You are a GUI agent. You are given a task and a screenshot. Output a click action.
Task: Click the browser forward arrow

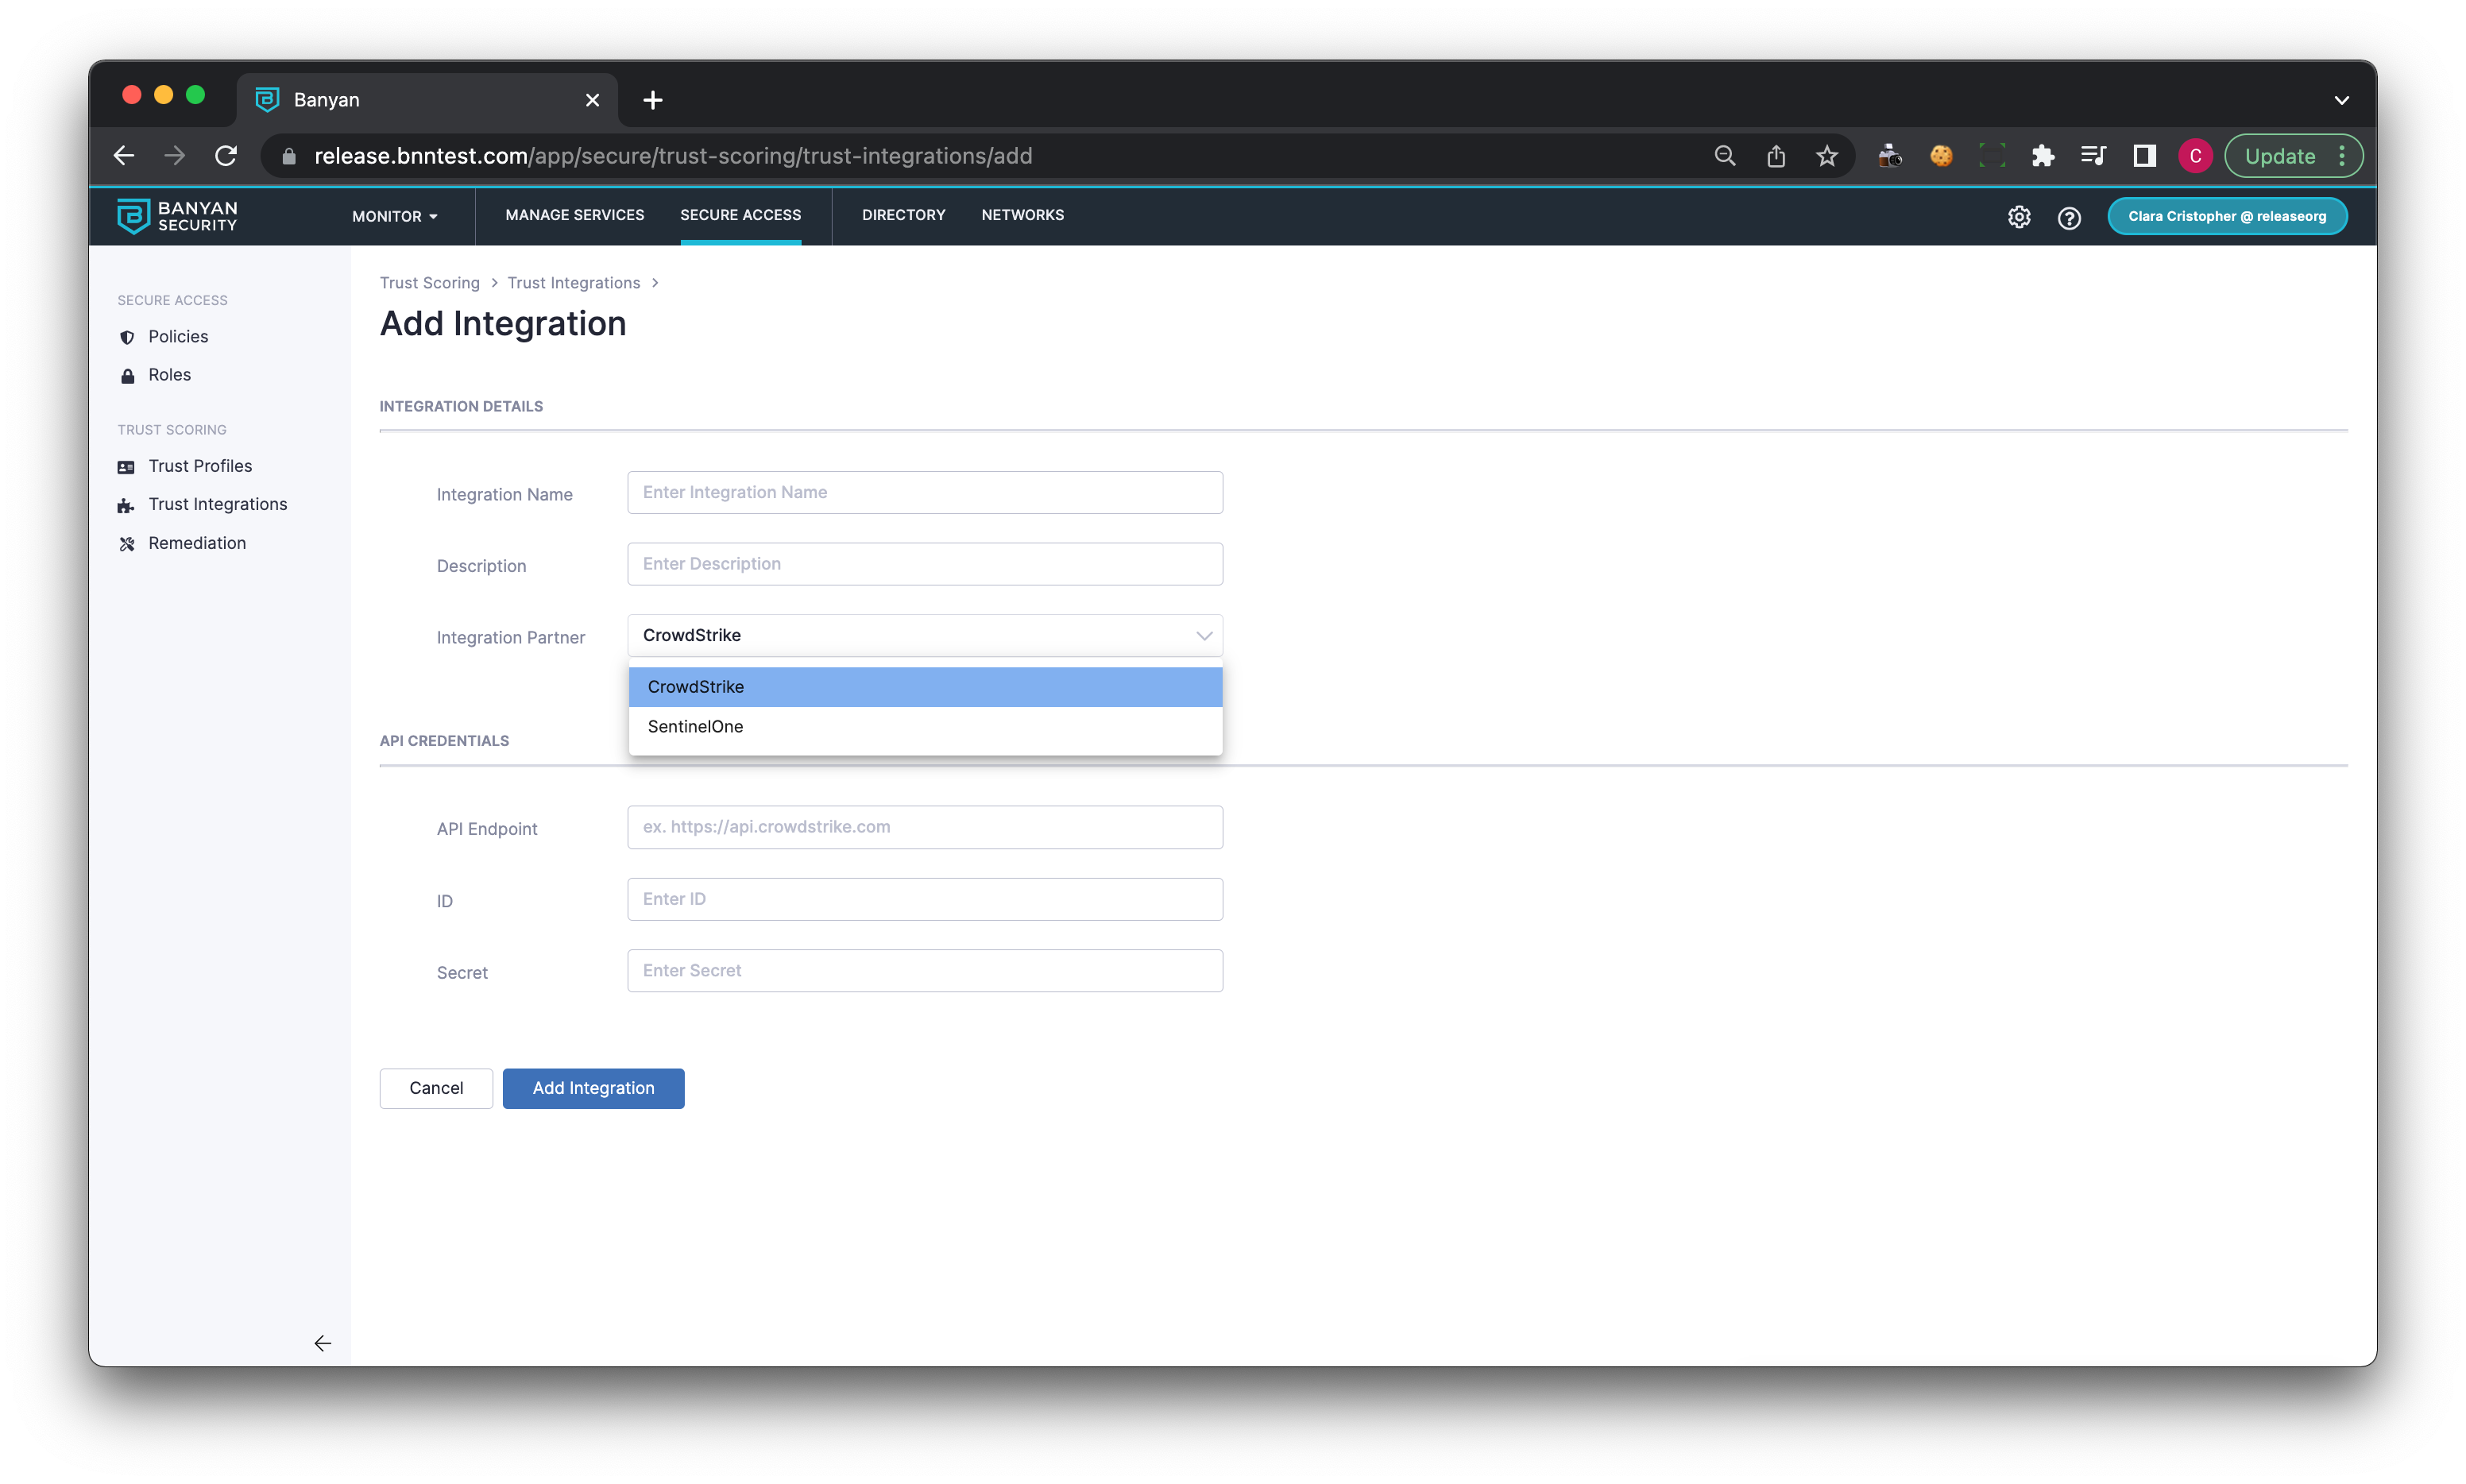tap(175, 156)
